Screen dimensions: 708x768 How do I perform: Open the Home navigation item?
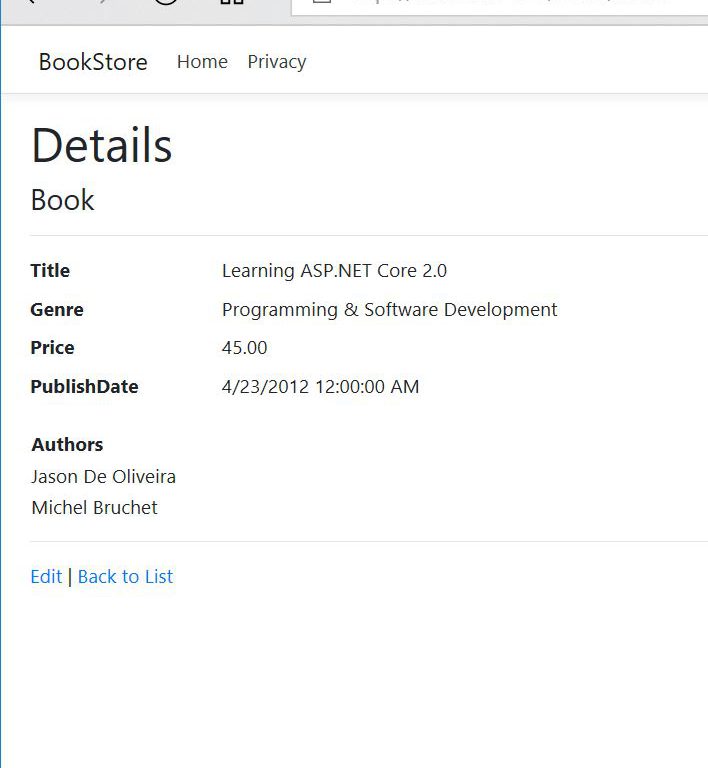202,62
